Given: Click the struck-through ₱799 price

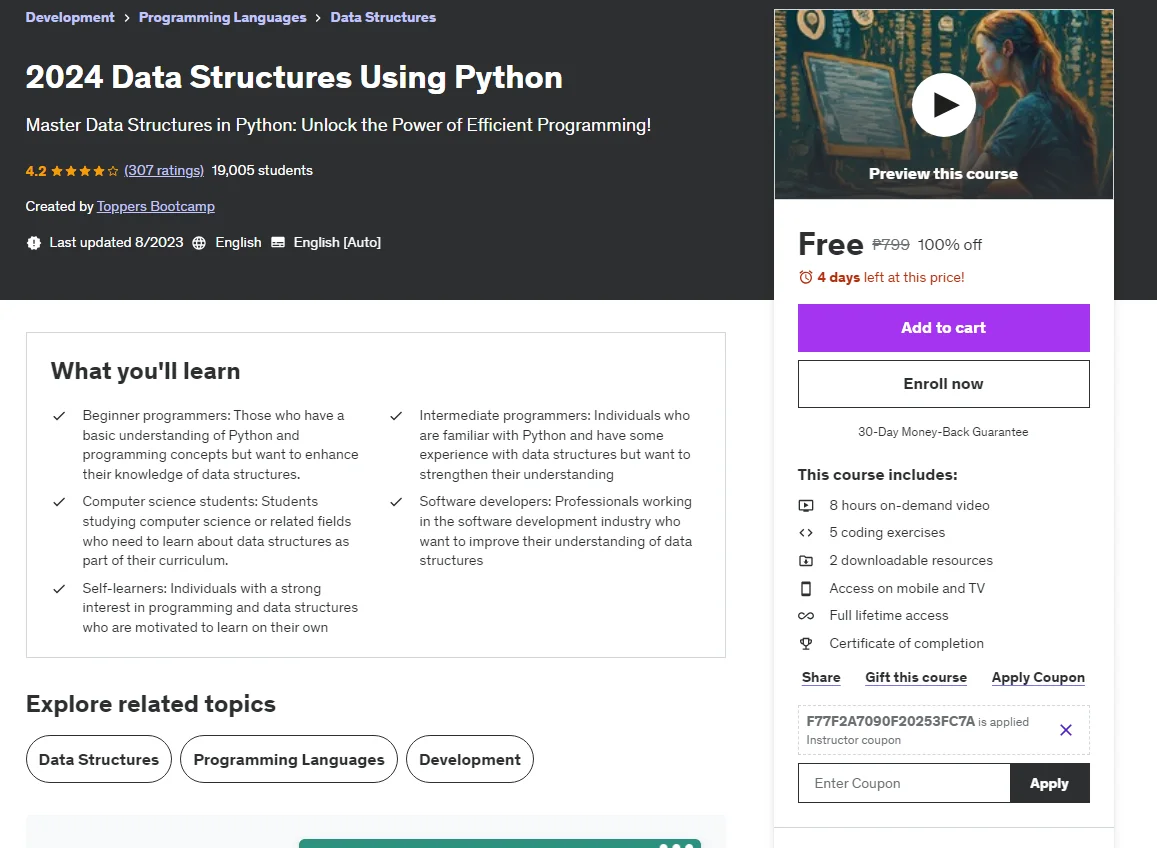Looking at the screenshot, I should (891, 244).
